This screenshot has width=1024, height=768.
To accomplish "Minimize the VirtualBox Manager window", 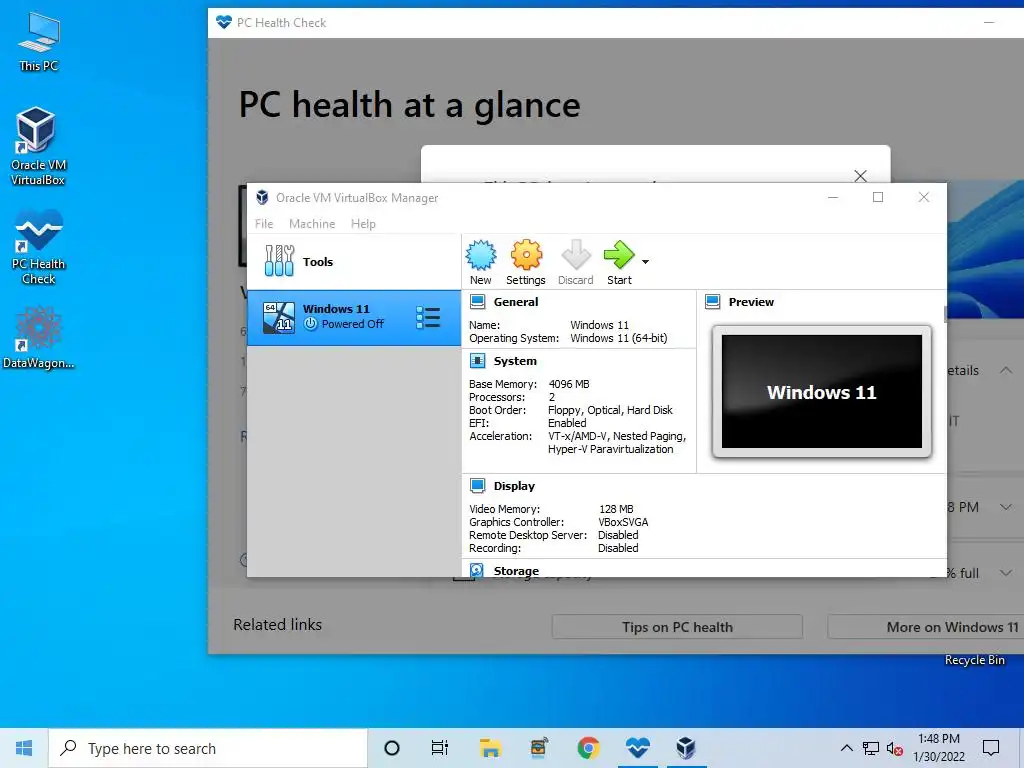I will [833, 197].
